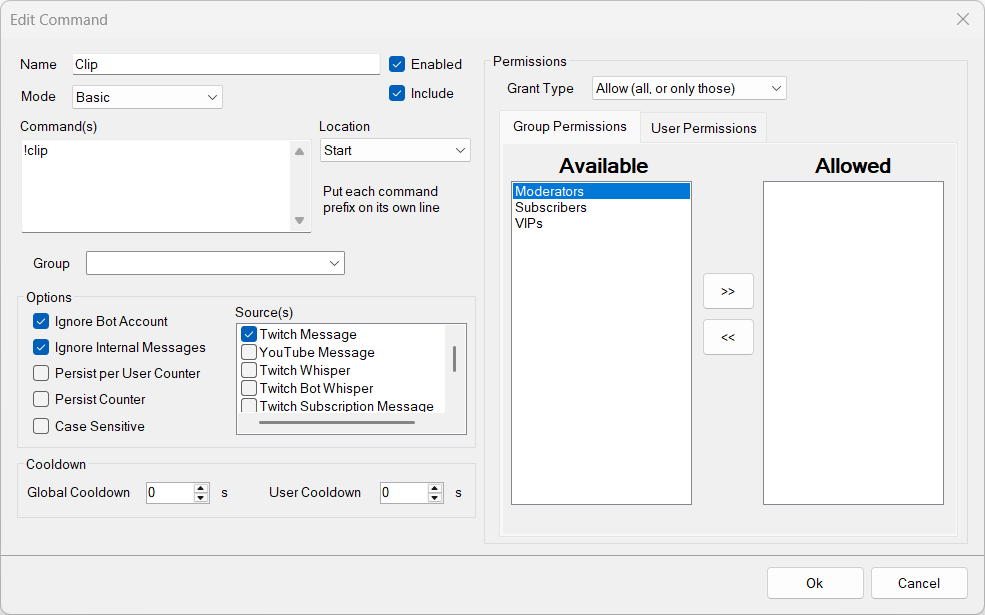Select Subscribers in the Available list

pyautogui.click(x=551, y=207)
